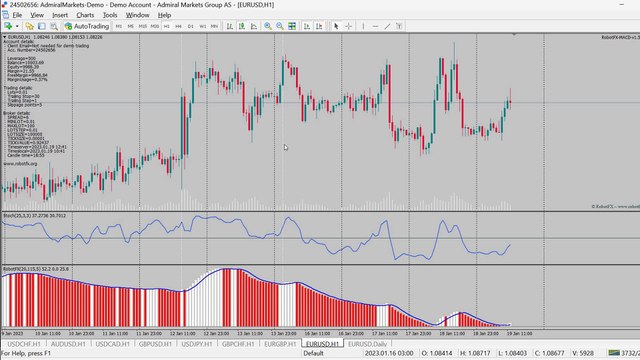640x360 pixels.
Task: Draw a horizontal line tool
Action: (x=375, y=26)
